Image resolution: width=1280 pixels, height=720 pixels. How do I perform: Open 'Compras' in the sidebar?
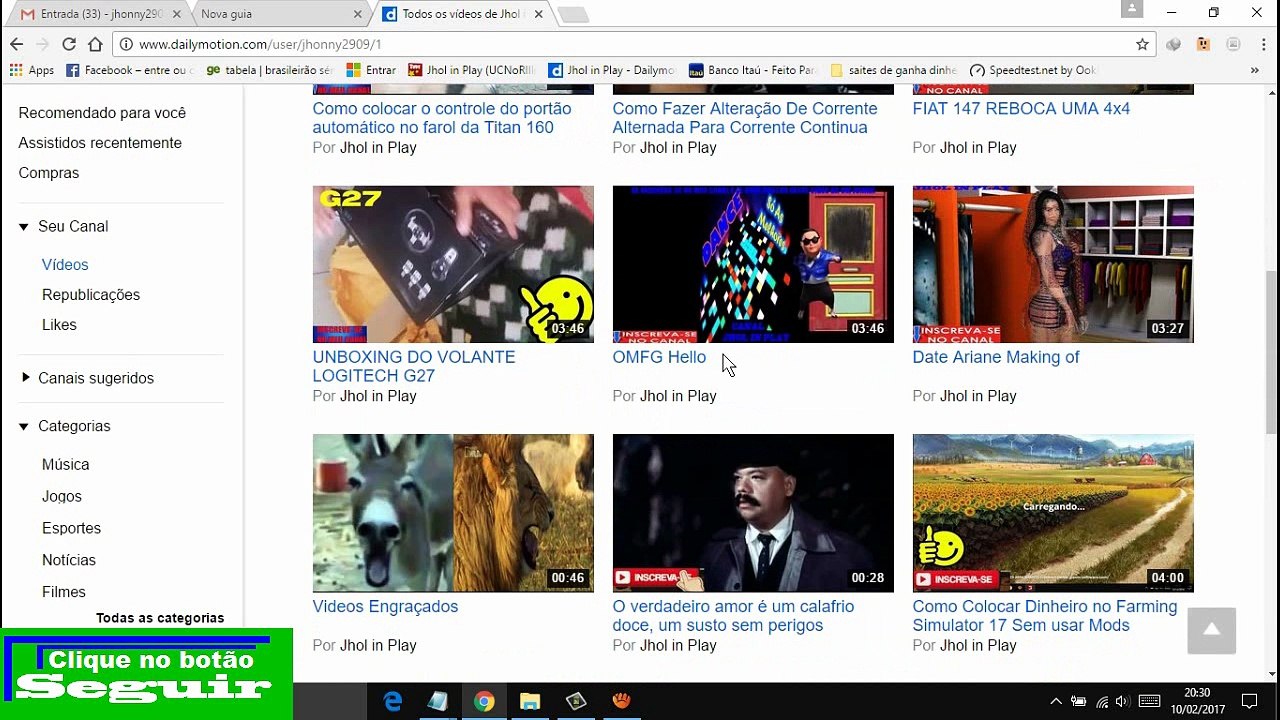point(48,173)
